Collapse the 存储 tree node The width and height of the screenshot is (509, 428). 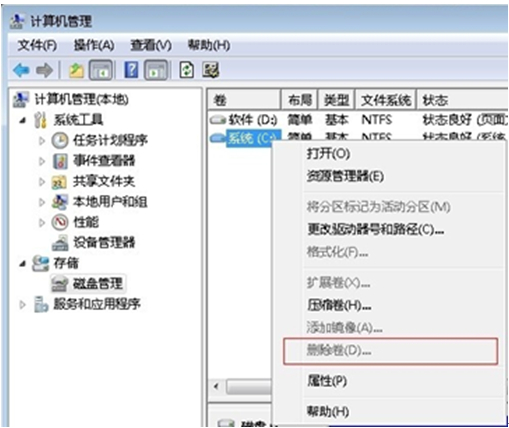pyautogui.click(x=22, y=264)
